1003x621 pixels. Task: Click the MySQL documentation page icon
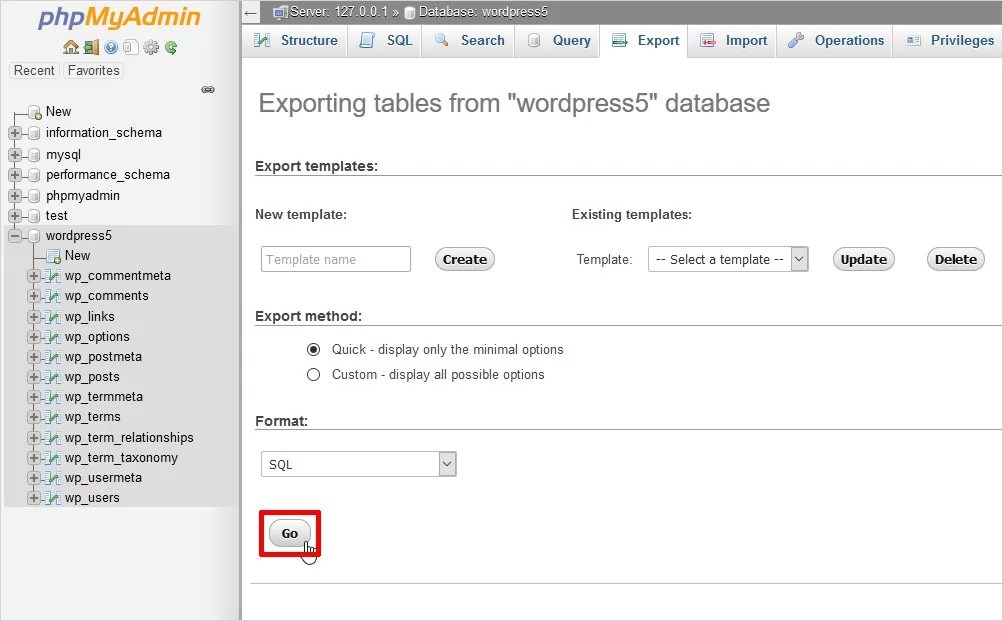(130, 48)
